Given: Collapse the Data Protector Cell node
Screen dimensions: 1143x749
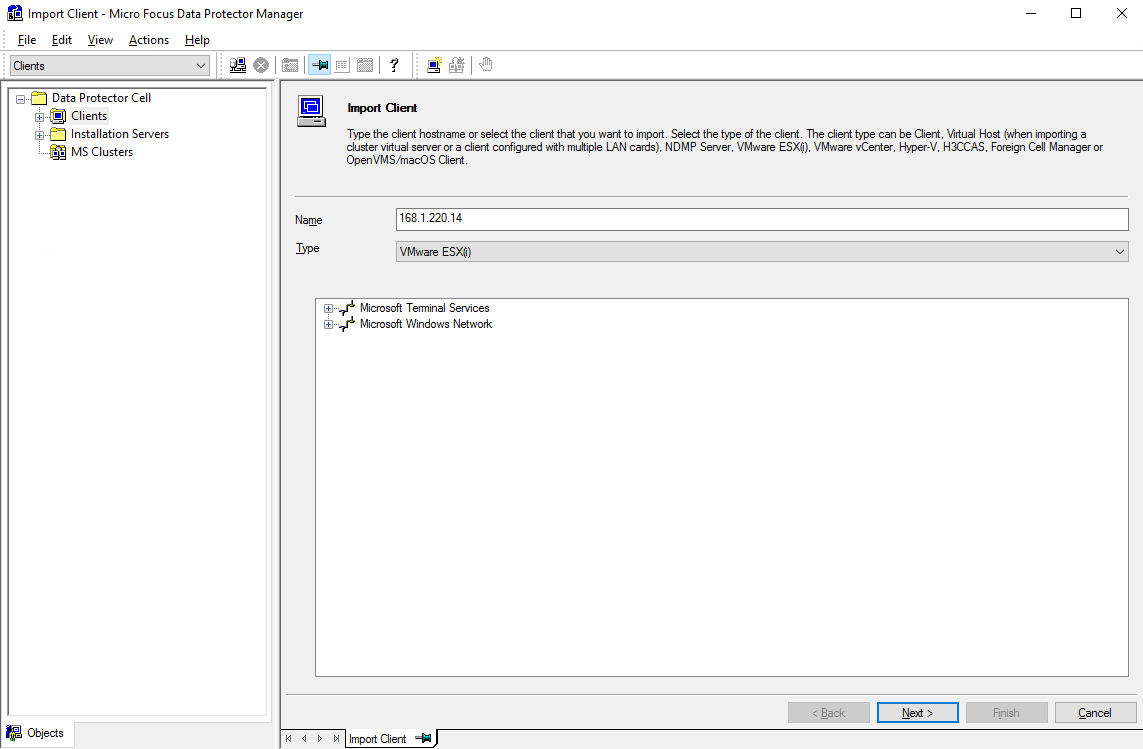Looking at the screenshot, I should pyautogui.click(x=20, y=98).
